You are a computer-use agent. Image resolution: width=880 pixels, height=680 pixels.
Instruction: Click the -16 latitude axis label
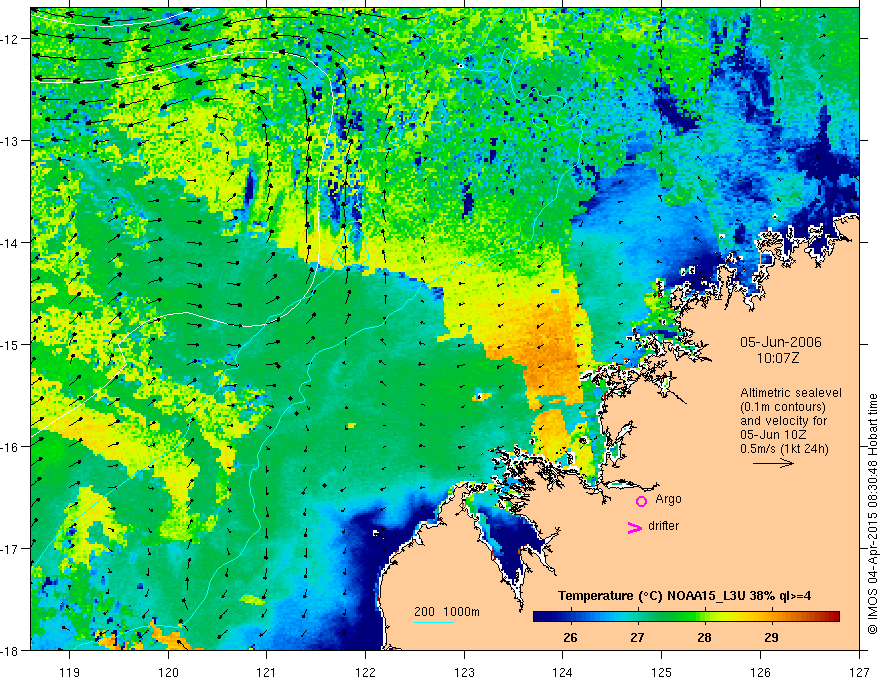(x=11, y=447)
